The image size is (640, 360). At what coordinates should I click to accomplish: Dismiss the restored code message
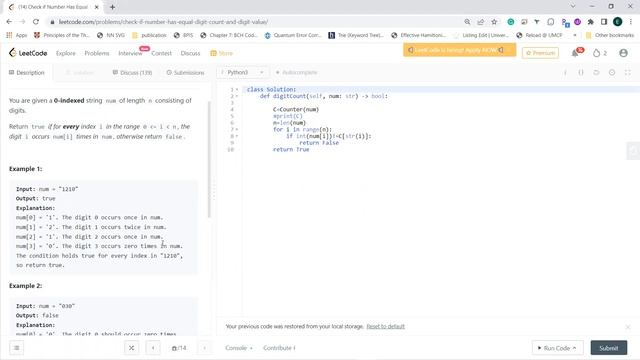[628, 327]
